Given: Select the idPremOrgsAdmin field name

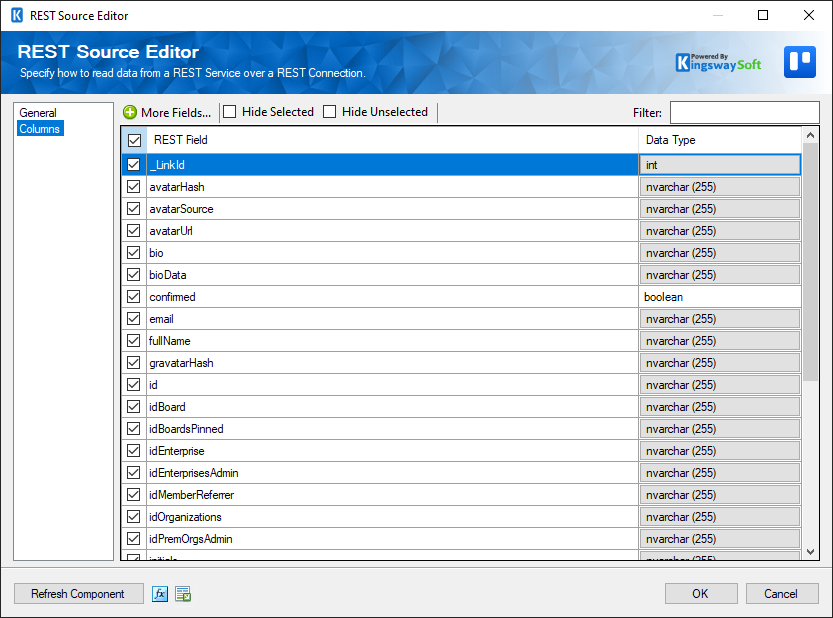Looking at the screenshot, I should pos(191,539).
